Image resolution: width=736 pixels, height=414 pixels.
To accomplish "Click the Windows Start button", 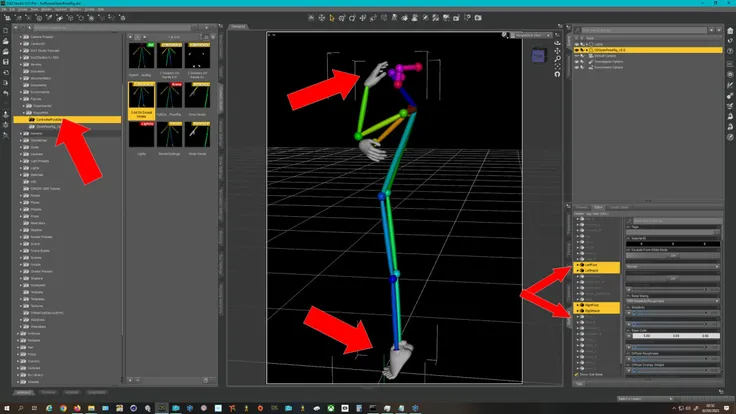I will coord(7,408).
